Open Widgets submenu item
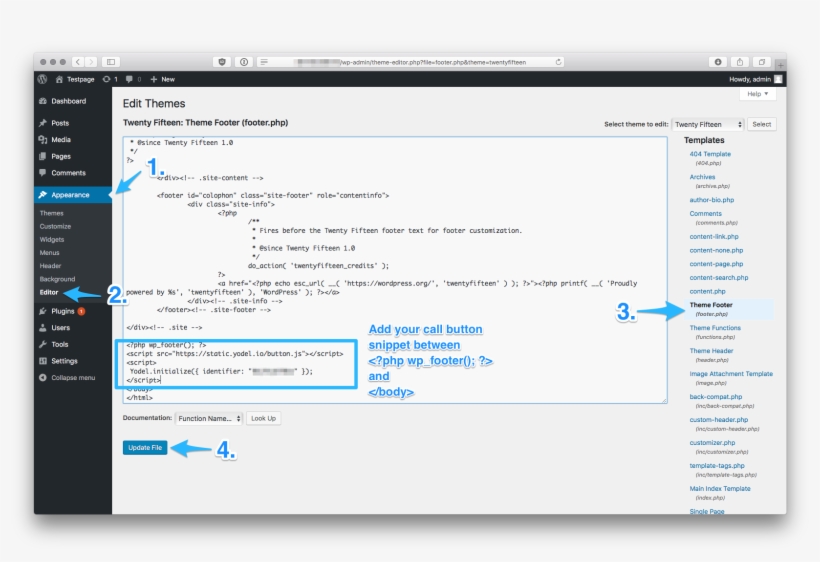Image resolution: width=820 pixels, height=562 pixels. 52,239
